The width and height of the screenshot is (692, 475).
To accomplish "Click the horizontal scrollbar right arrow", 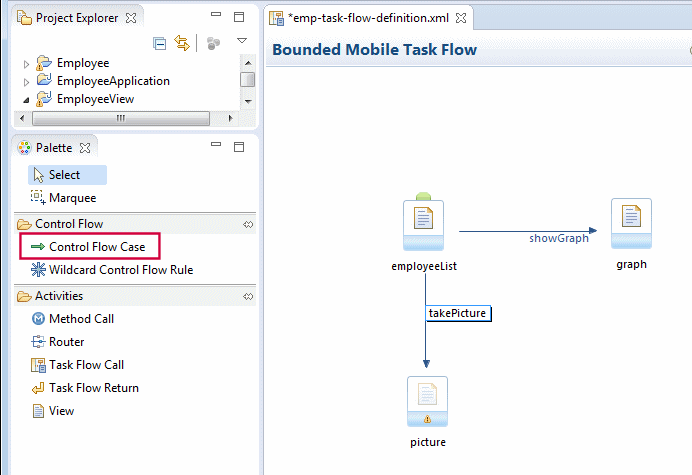I will pyautogui.click(x=230, y=118).
